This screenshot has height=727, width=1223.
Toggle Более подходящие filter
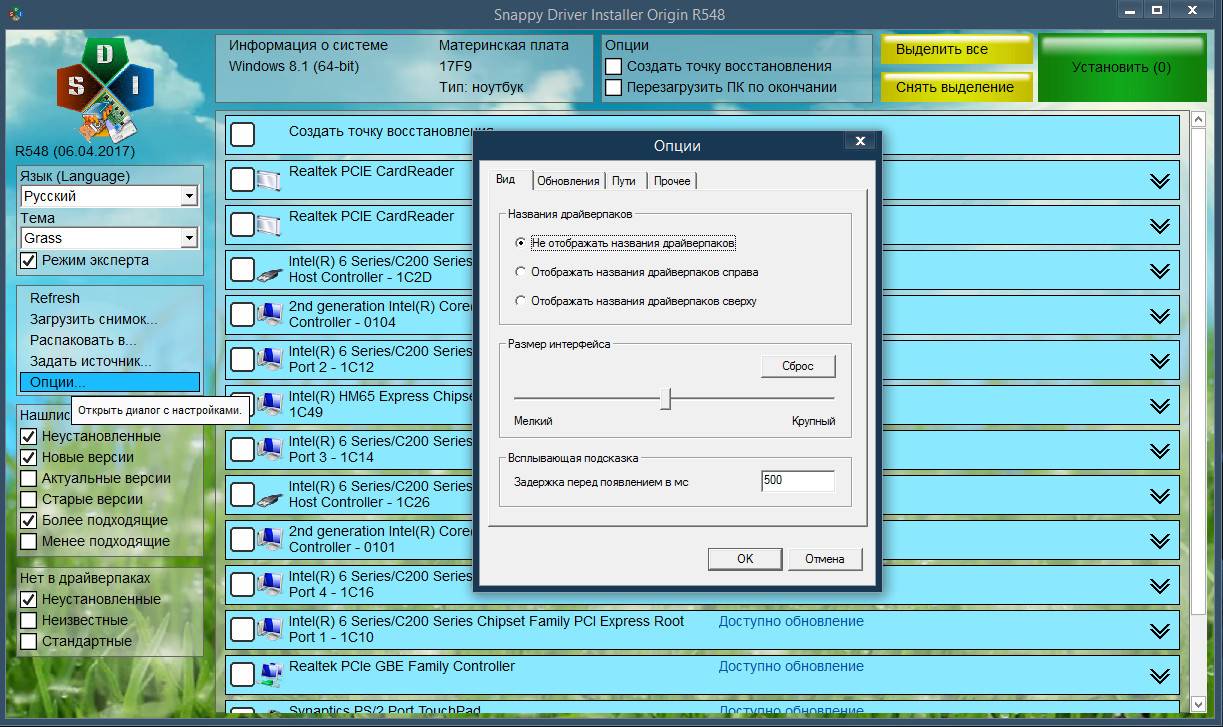click(x=29, y=520)
